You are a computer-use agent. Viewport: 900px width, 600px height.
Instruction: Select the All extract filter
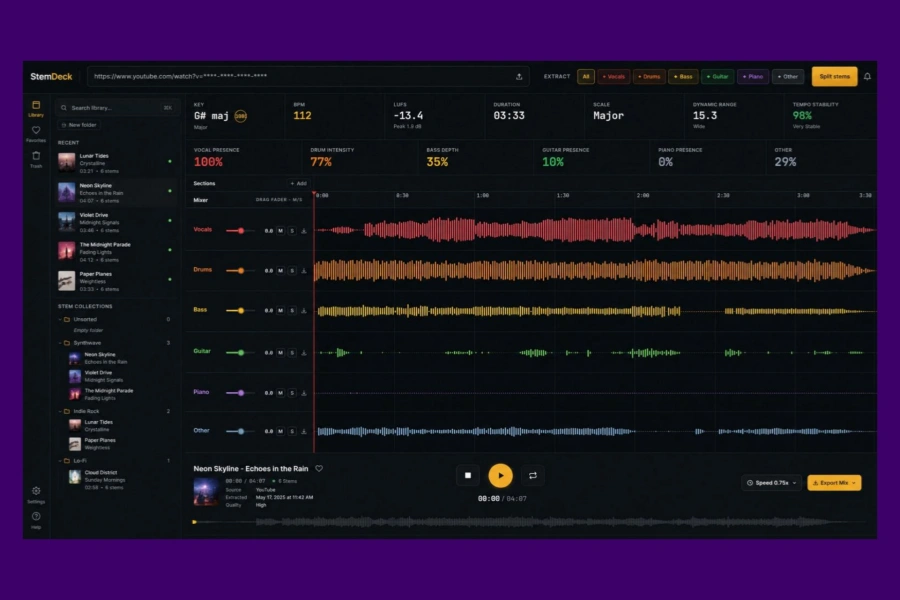585,76
